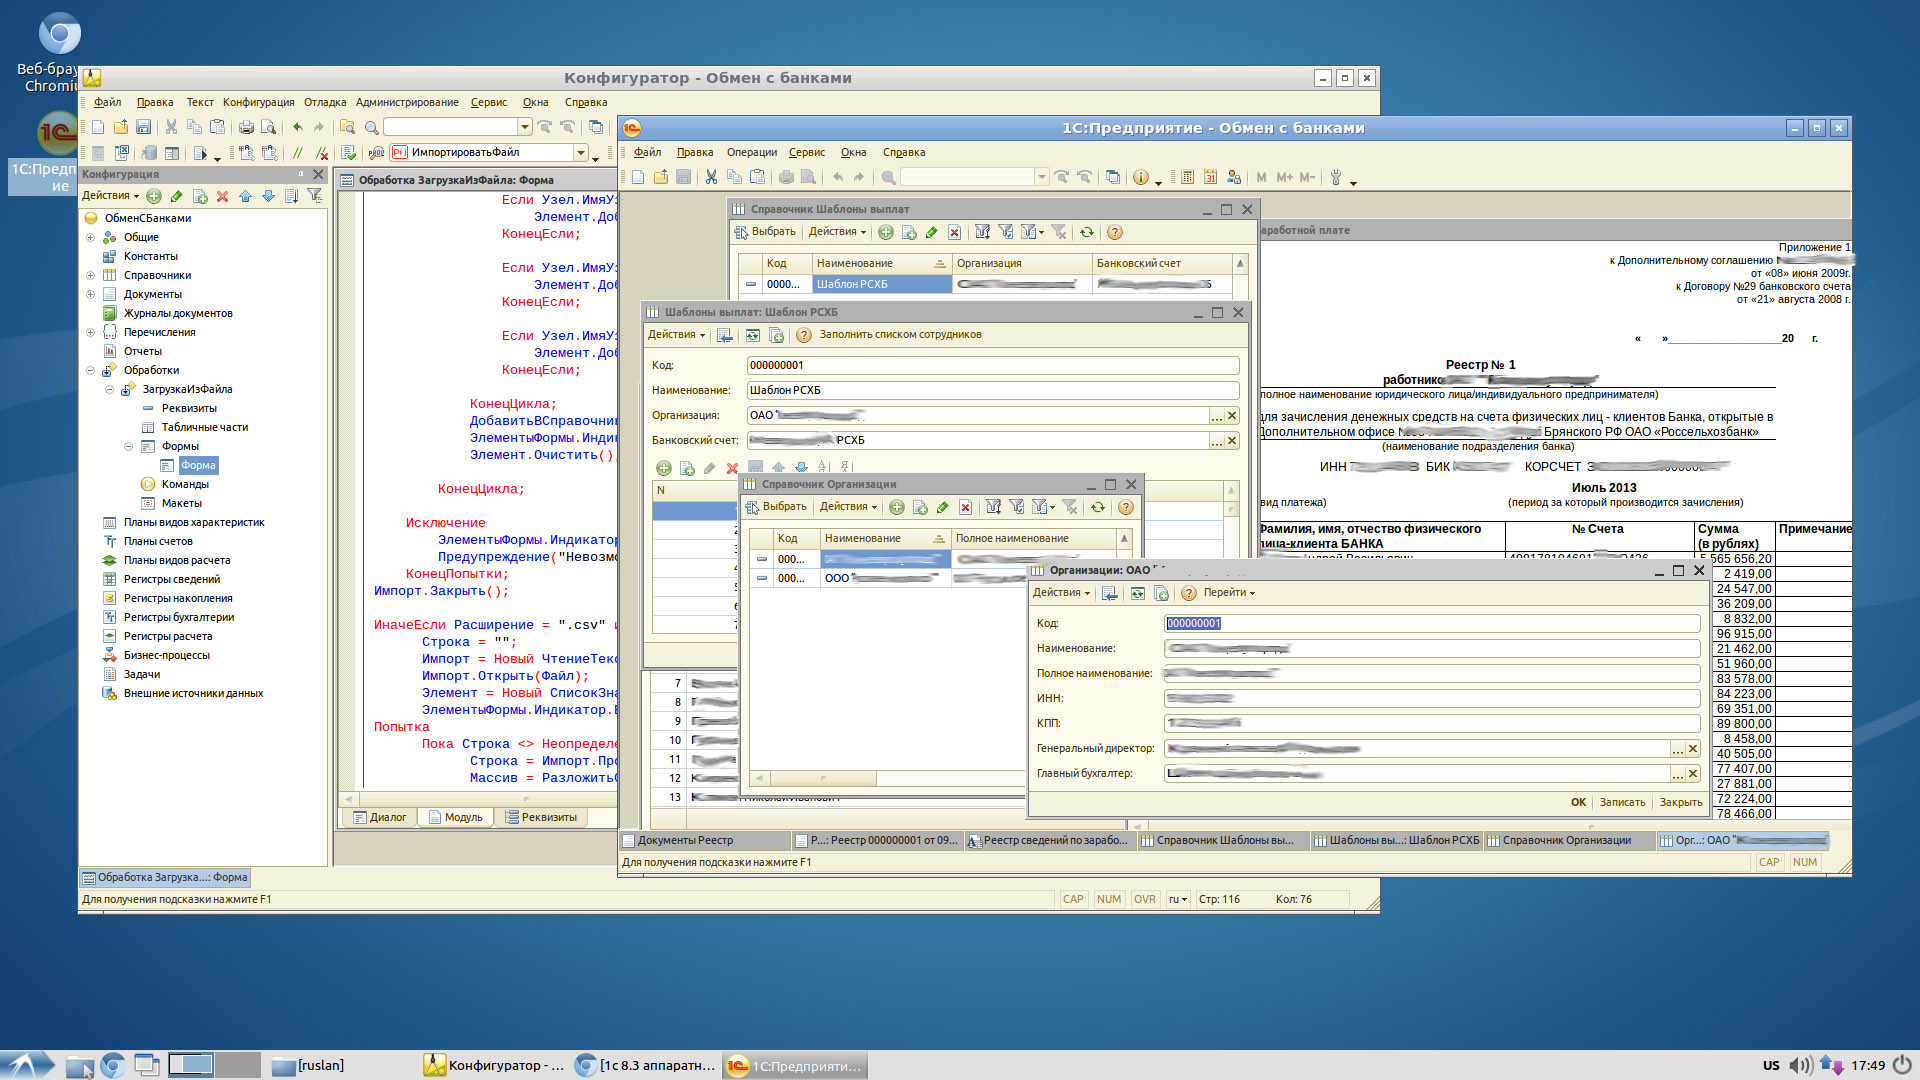The width and height of the screenshot is (1920, 1080).
Task: Click Конфигуратор taskbar button
Action: pyautogui.click(x=494, y=1065)
